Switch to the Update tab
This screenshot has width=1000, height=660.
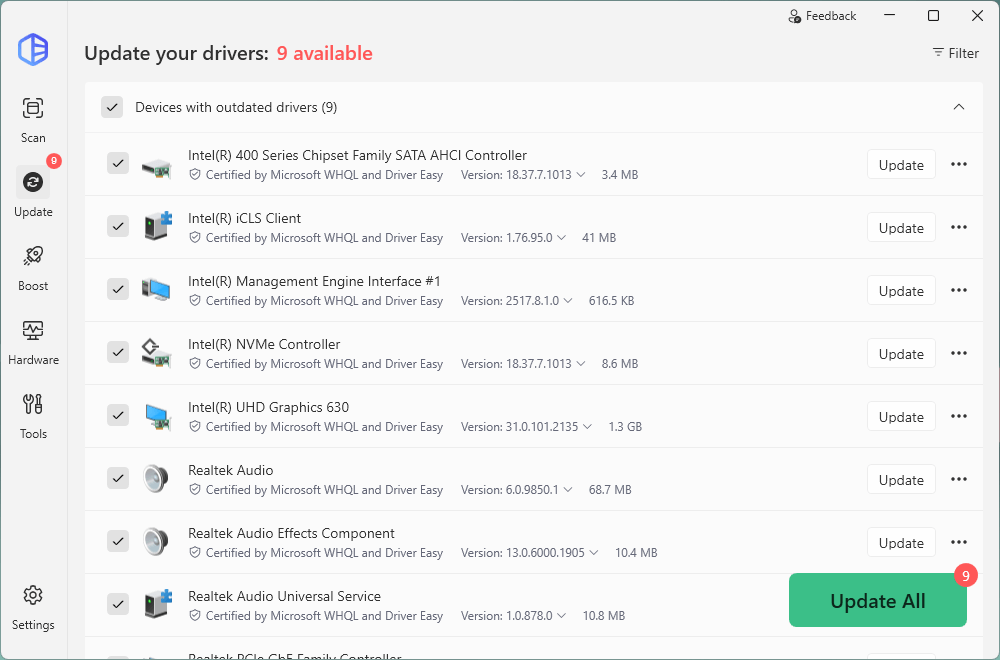[x=33, y=193]
